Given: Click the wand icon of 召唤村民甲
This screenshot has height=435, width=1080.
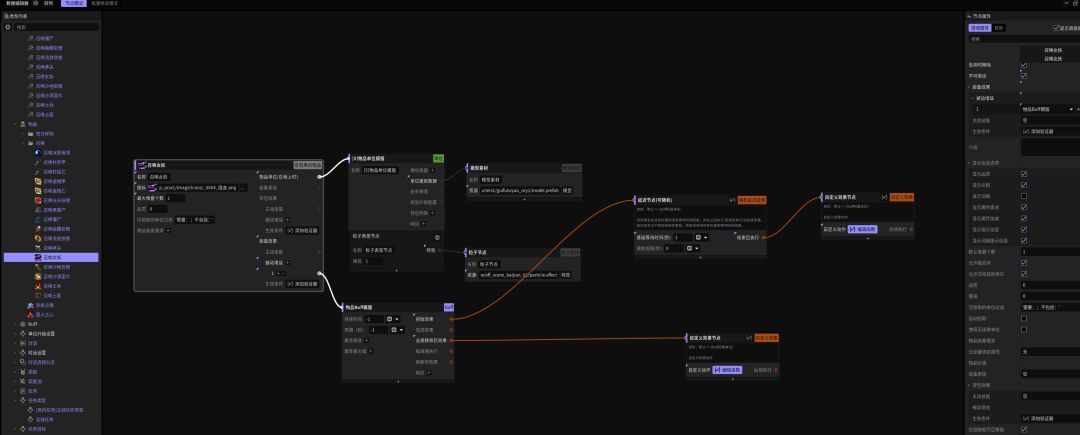Looking at the screenshot, I should (39, 162).
